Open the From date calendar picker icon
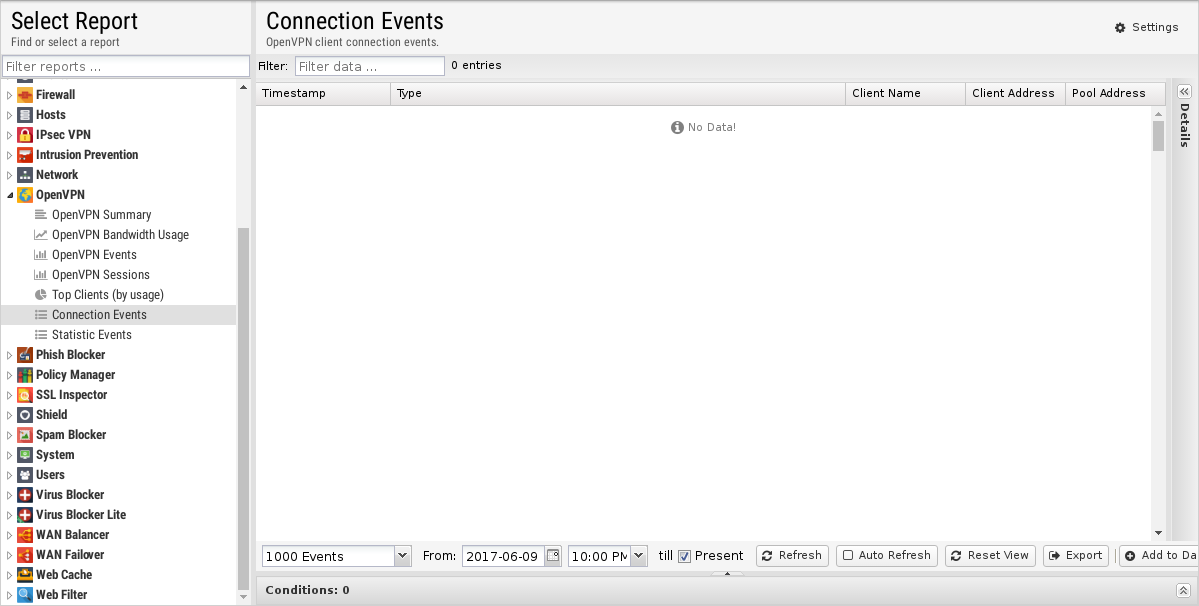 (552, 556)
